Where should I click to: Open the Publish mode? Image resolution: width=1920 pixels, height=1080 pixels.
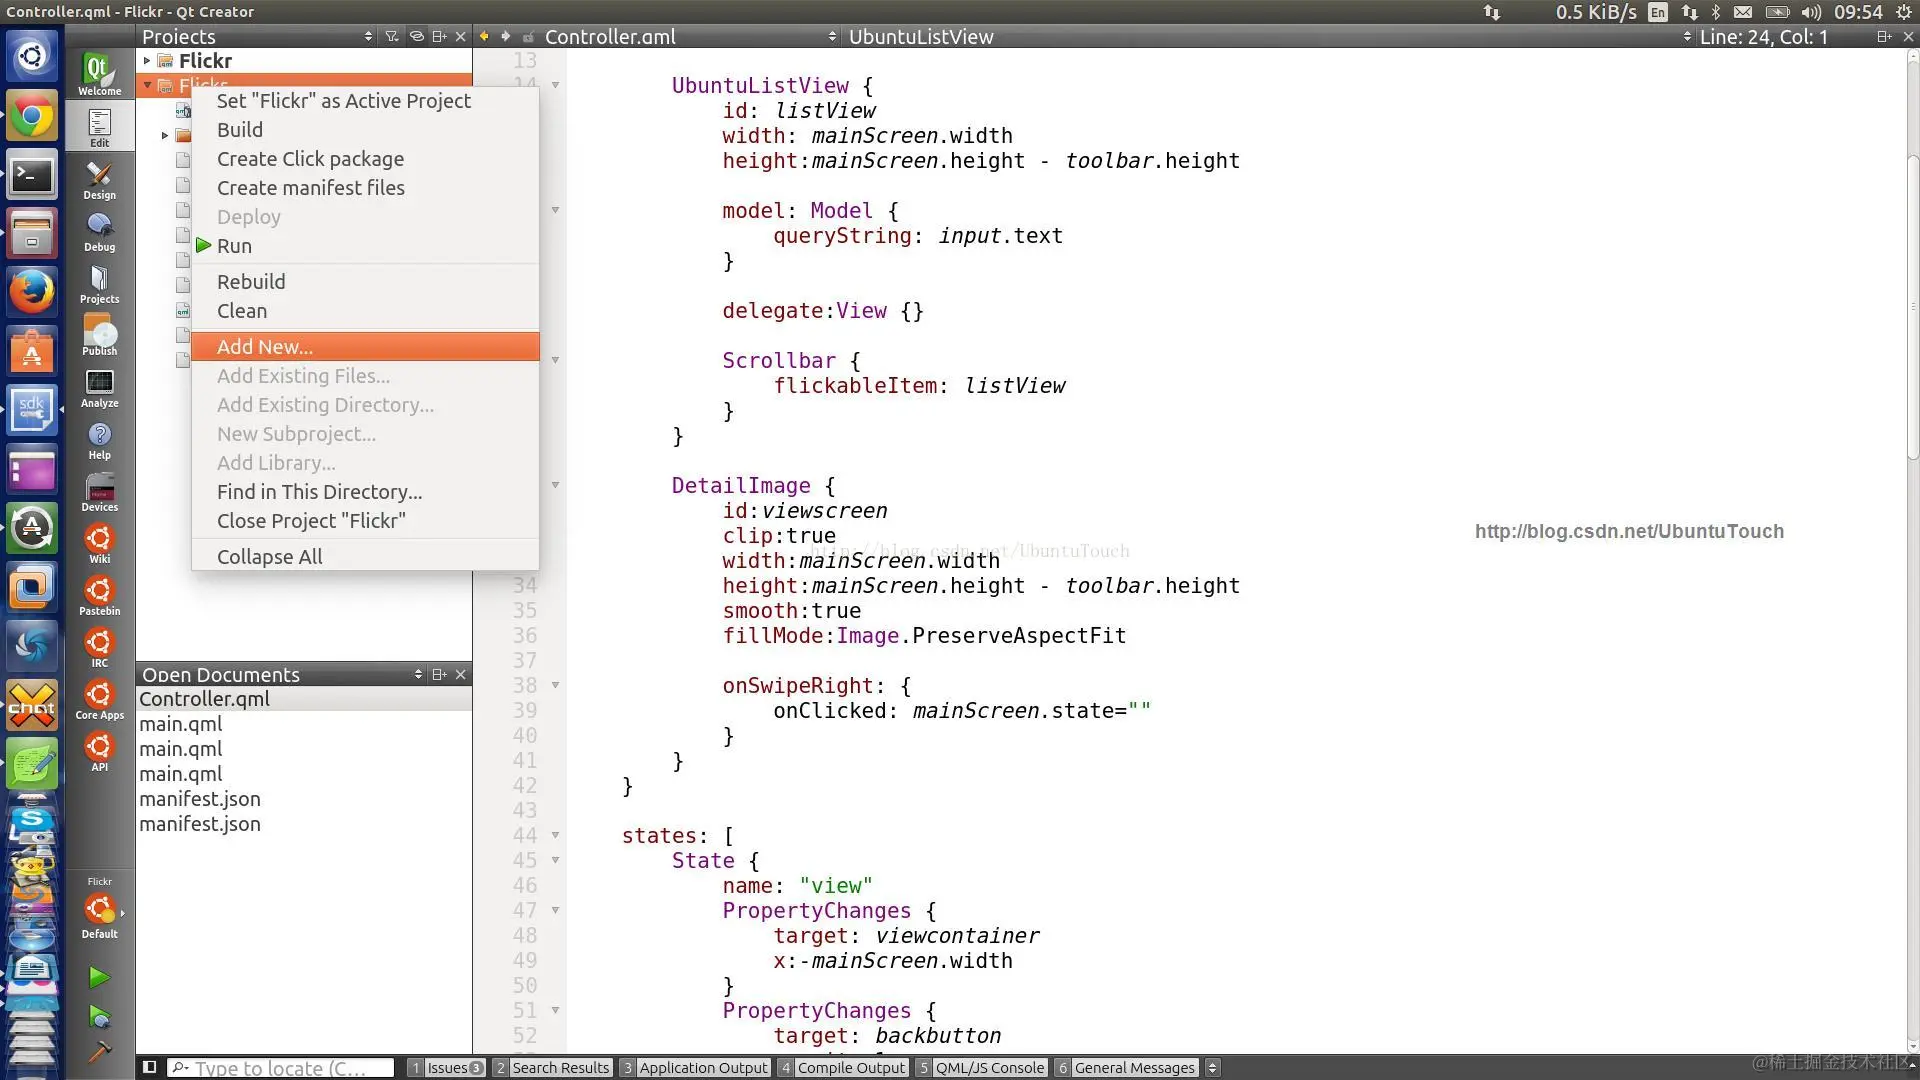99,335
